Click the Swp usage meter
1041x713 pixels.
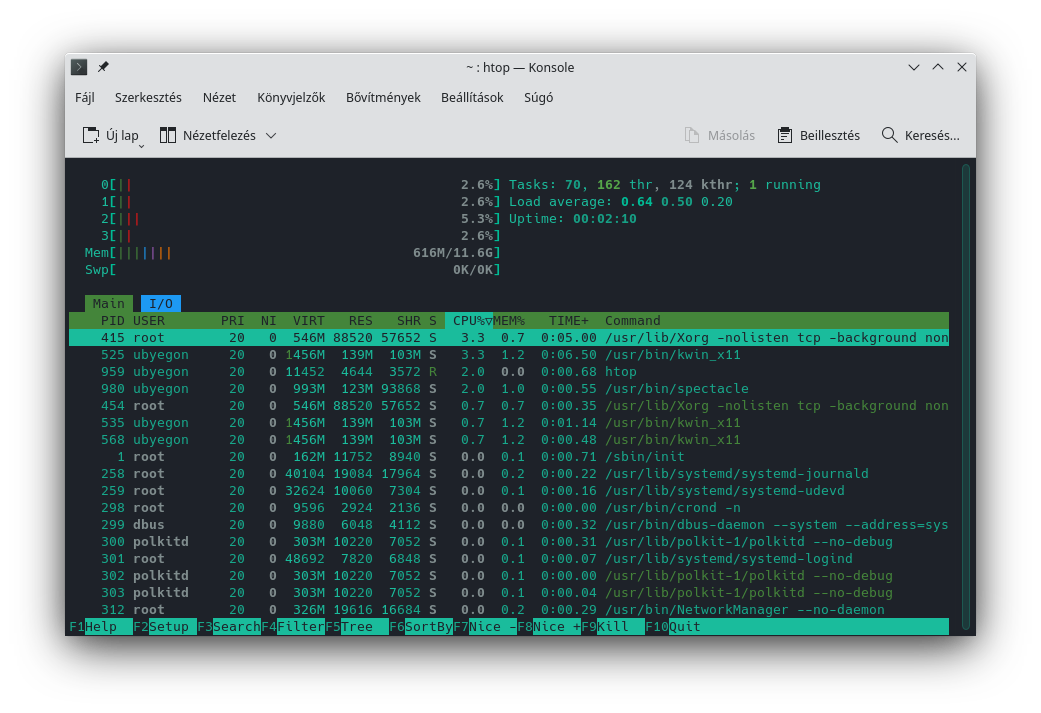pos(293,270)
